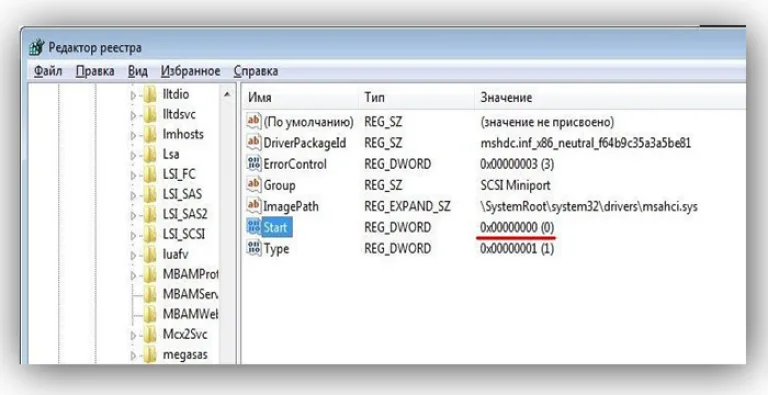The height and width of the screenshot is (395, 768).
Task: Expand the lltdio tree node
Action: tap(133, 95)
